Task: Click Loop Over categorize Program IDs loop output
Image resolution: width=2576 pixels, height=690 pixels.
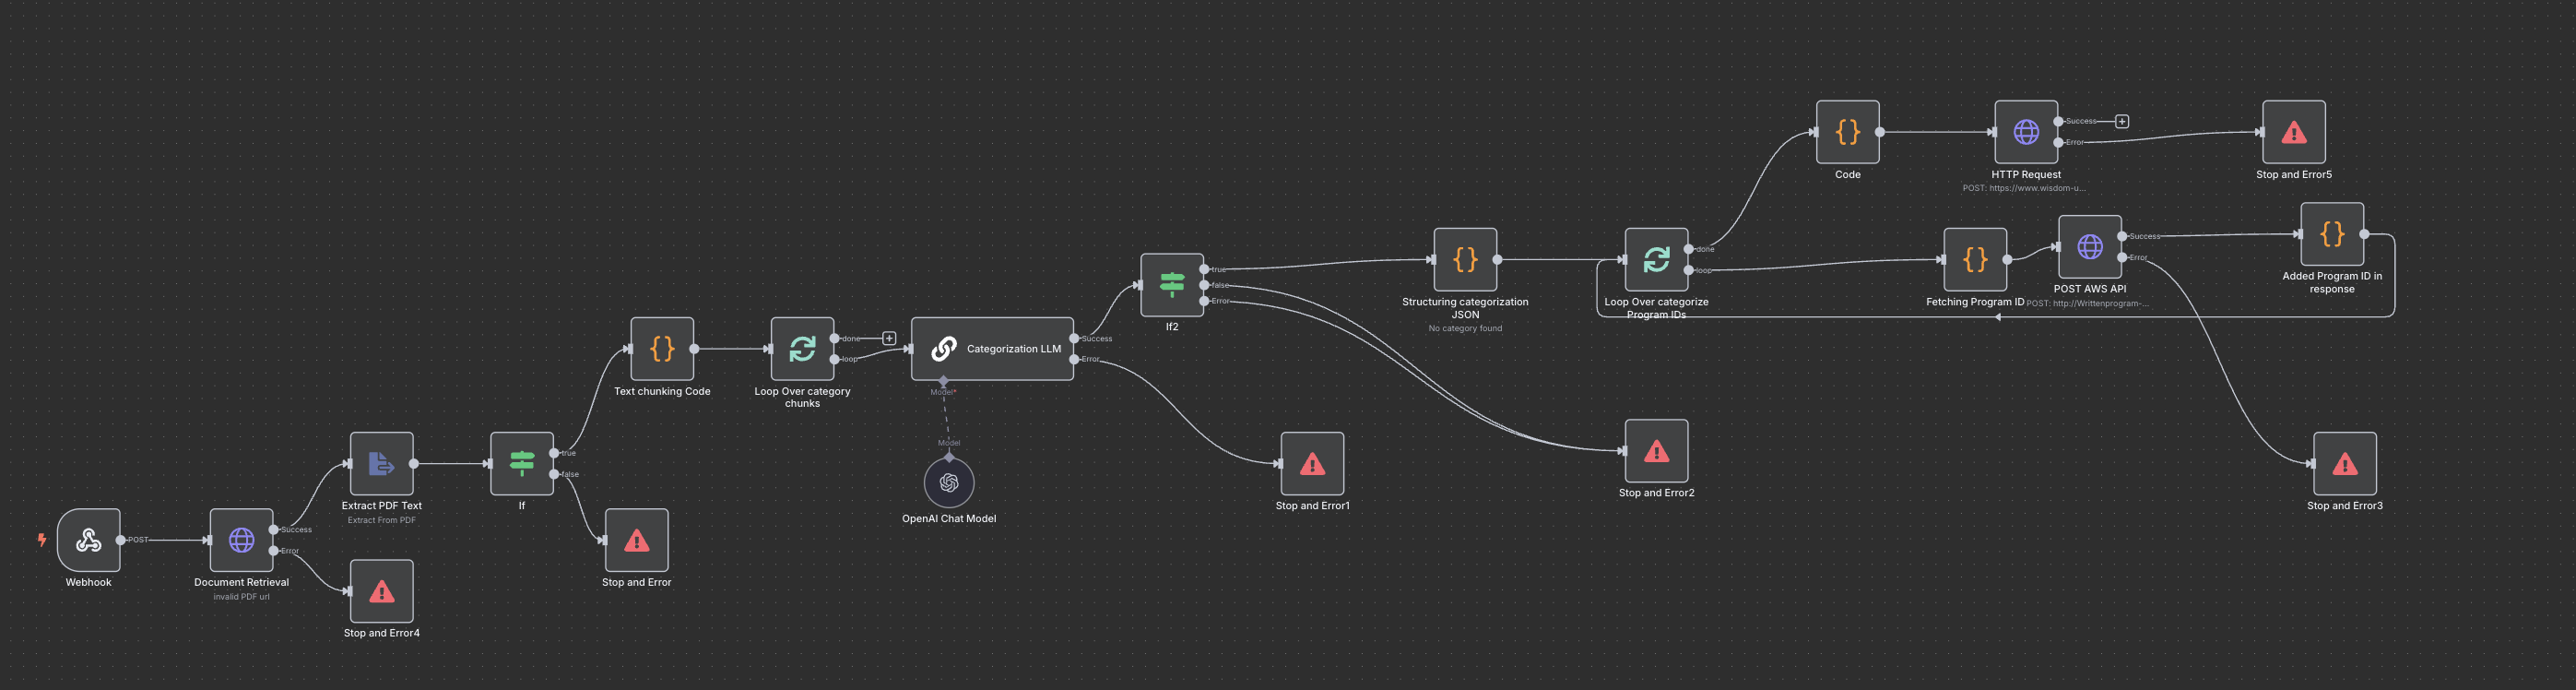Action: 1689,270
